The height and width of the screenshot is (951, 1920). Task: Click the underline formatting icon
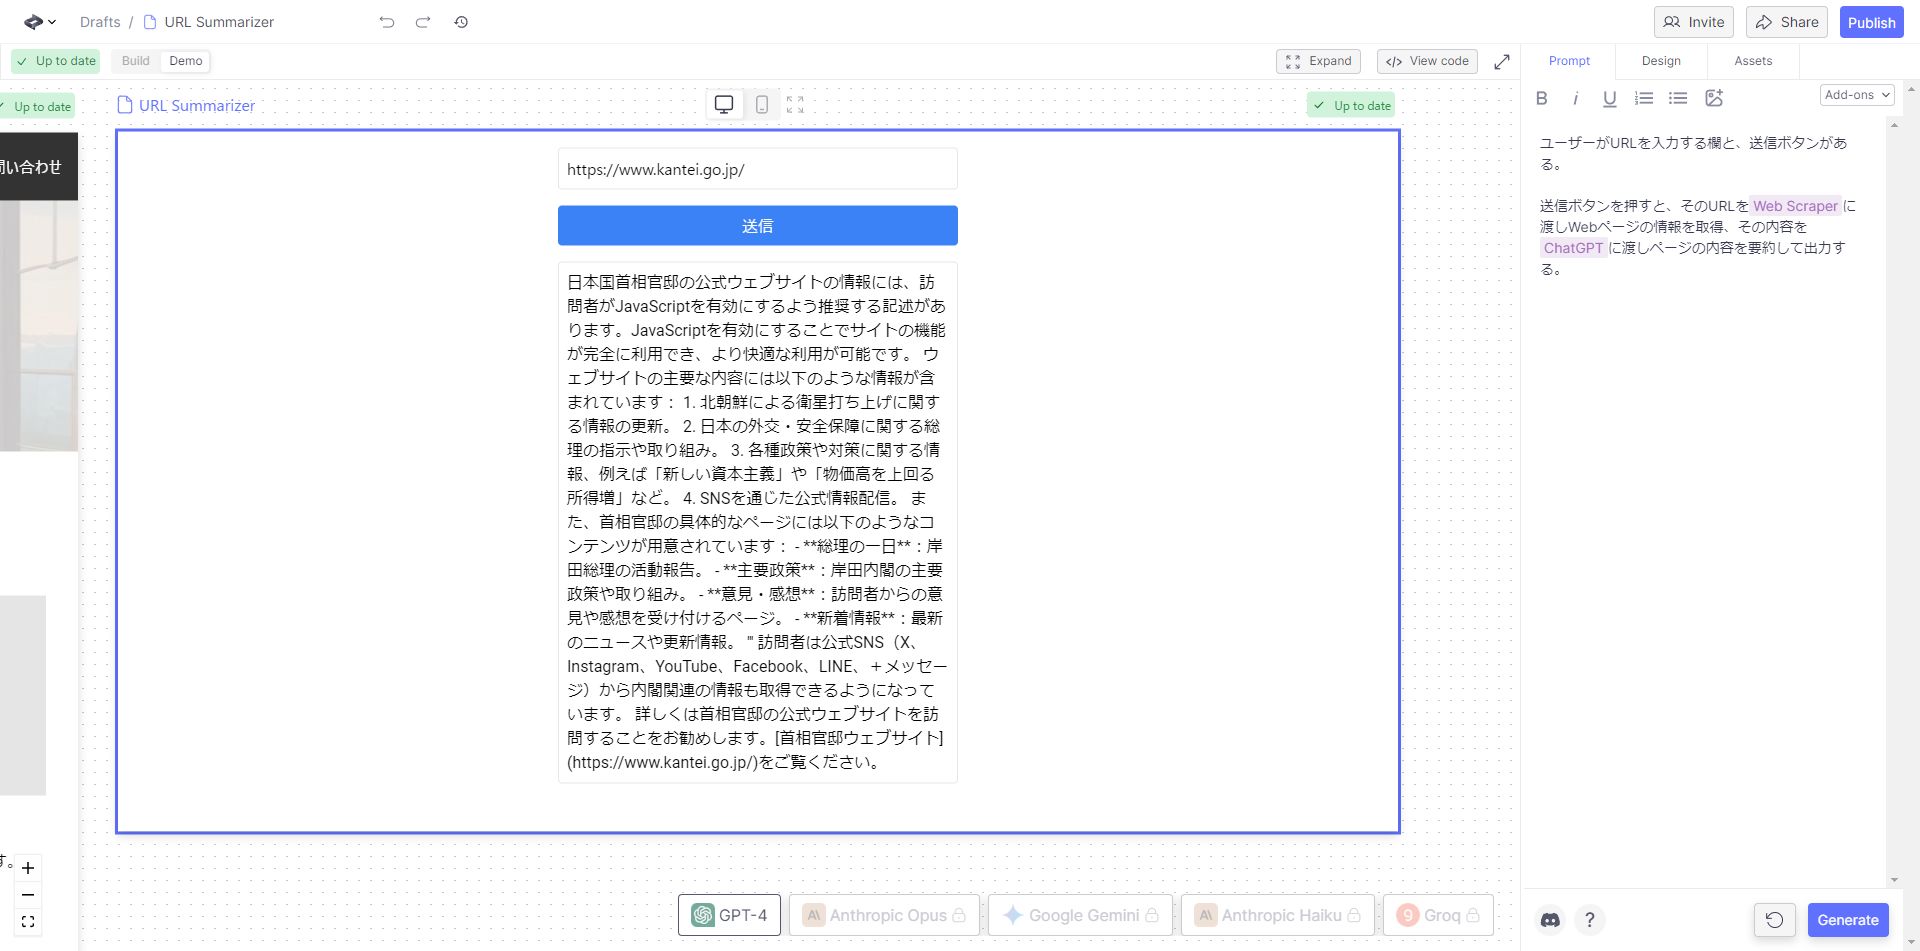click(1609, 98)
